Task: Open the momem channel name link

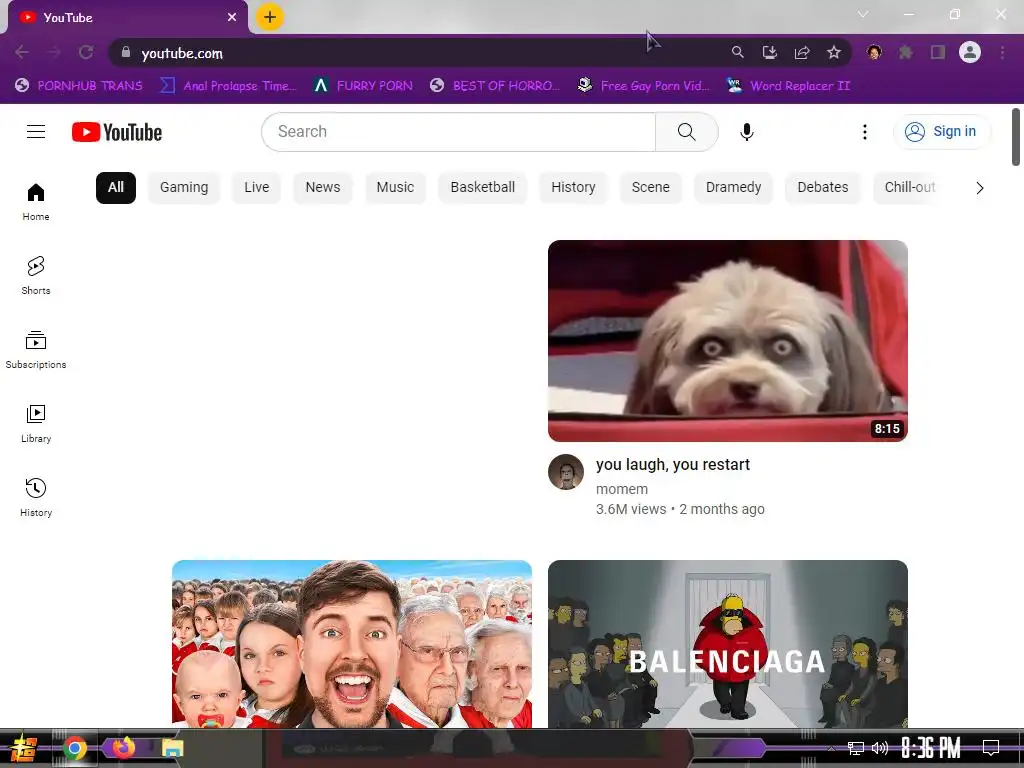Action: 622,489
